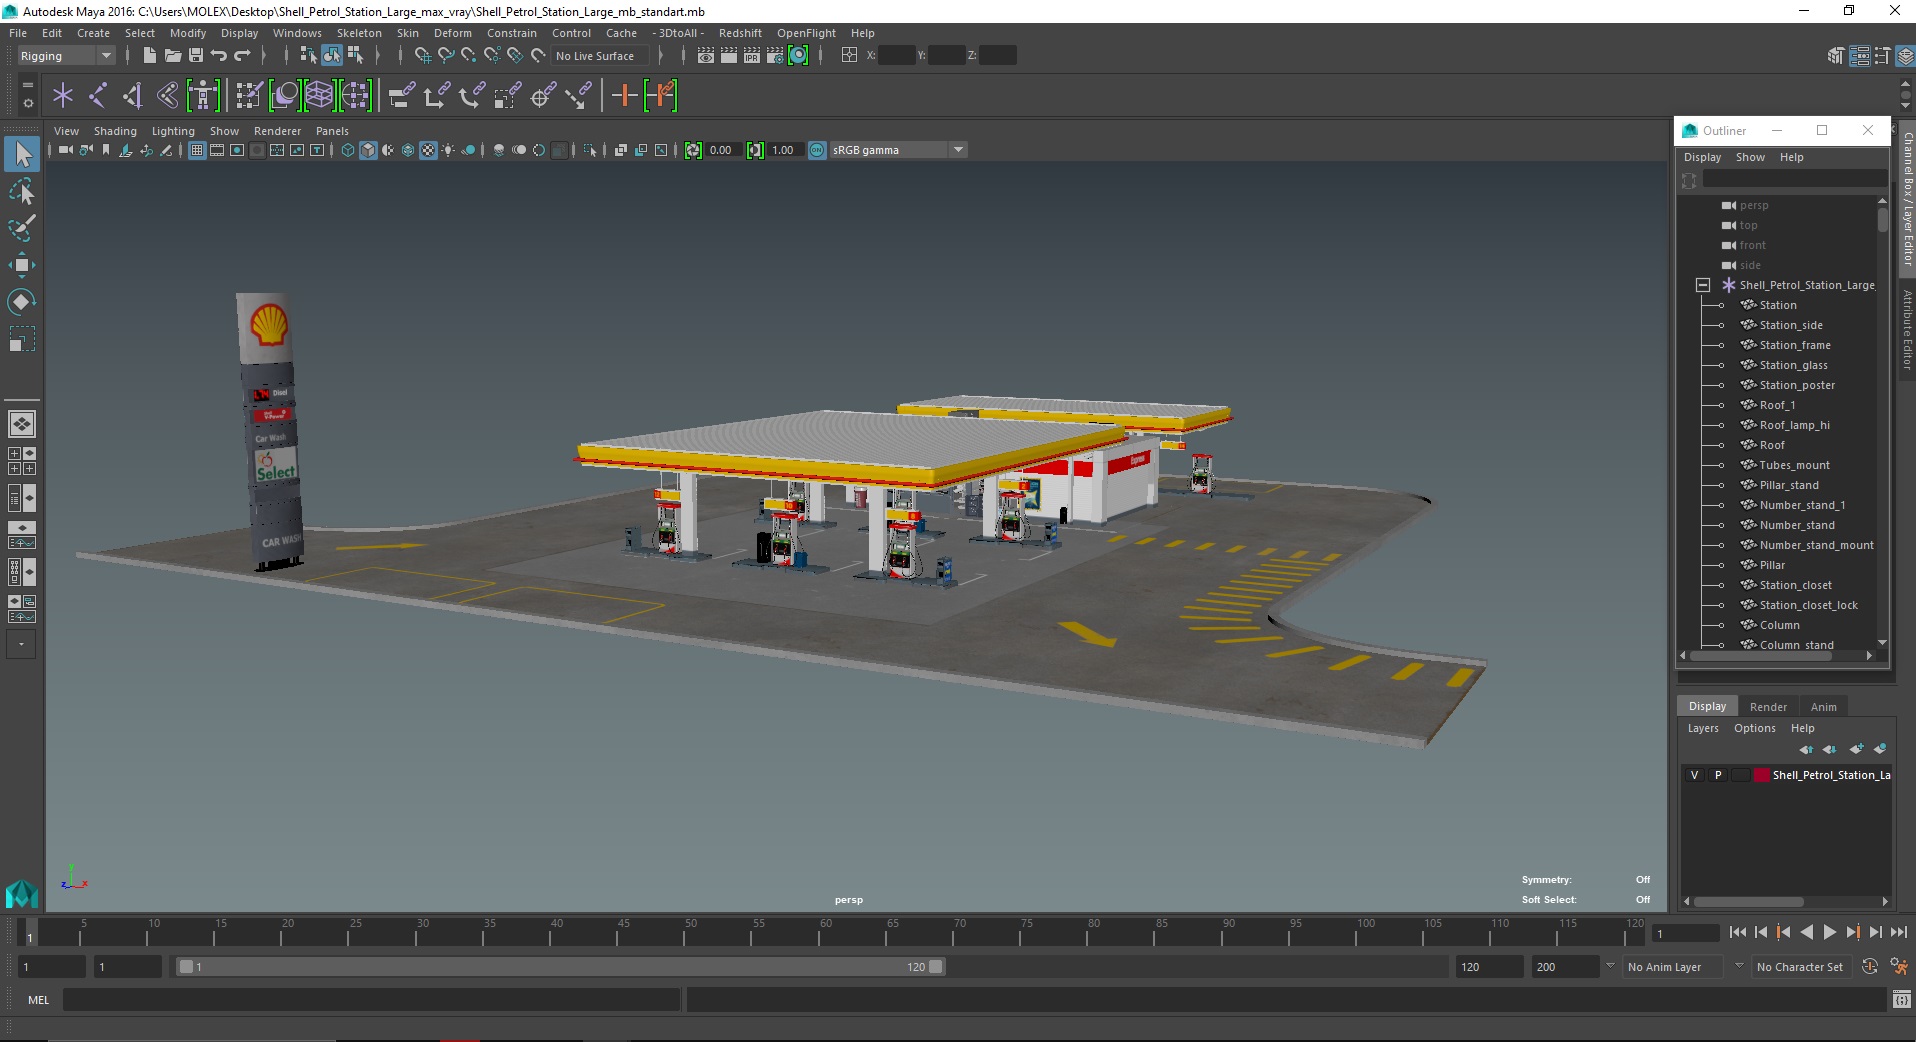Save the scene with the floppy icon
Image resolution: width=1916 pixels, height=1042 pixels.
pos(195,56)
